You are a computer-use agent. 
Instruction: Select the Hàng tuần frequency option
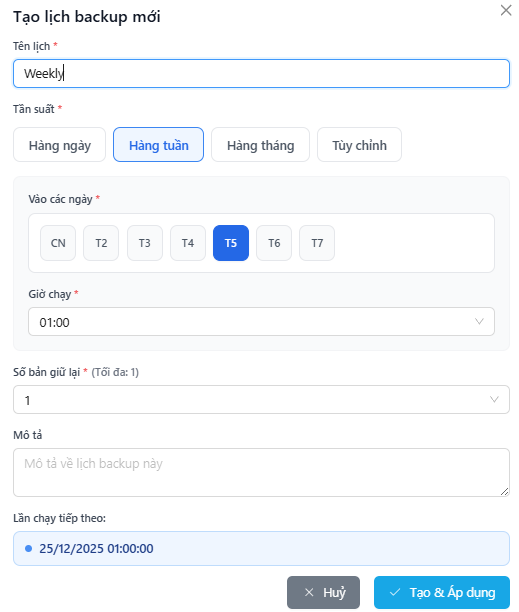tap(158, 145)
